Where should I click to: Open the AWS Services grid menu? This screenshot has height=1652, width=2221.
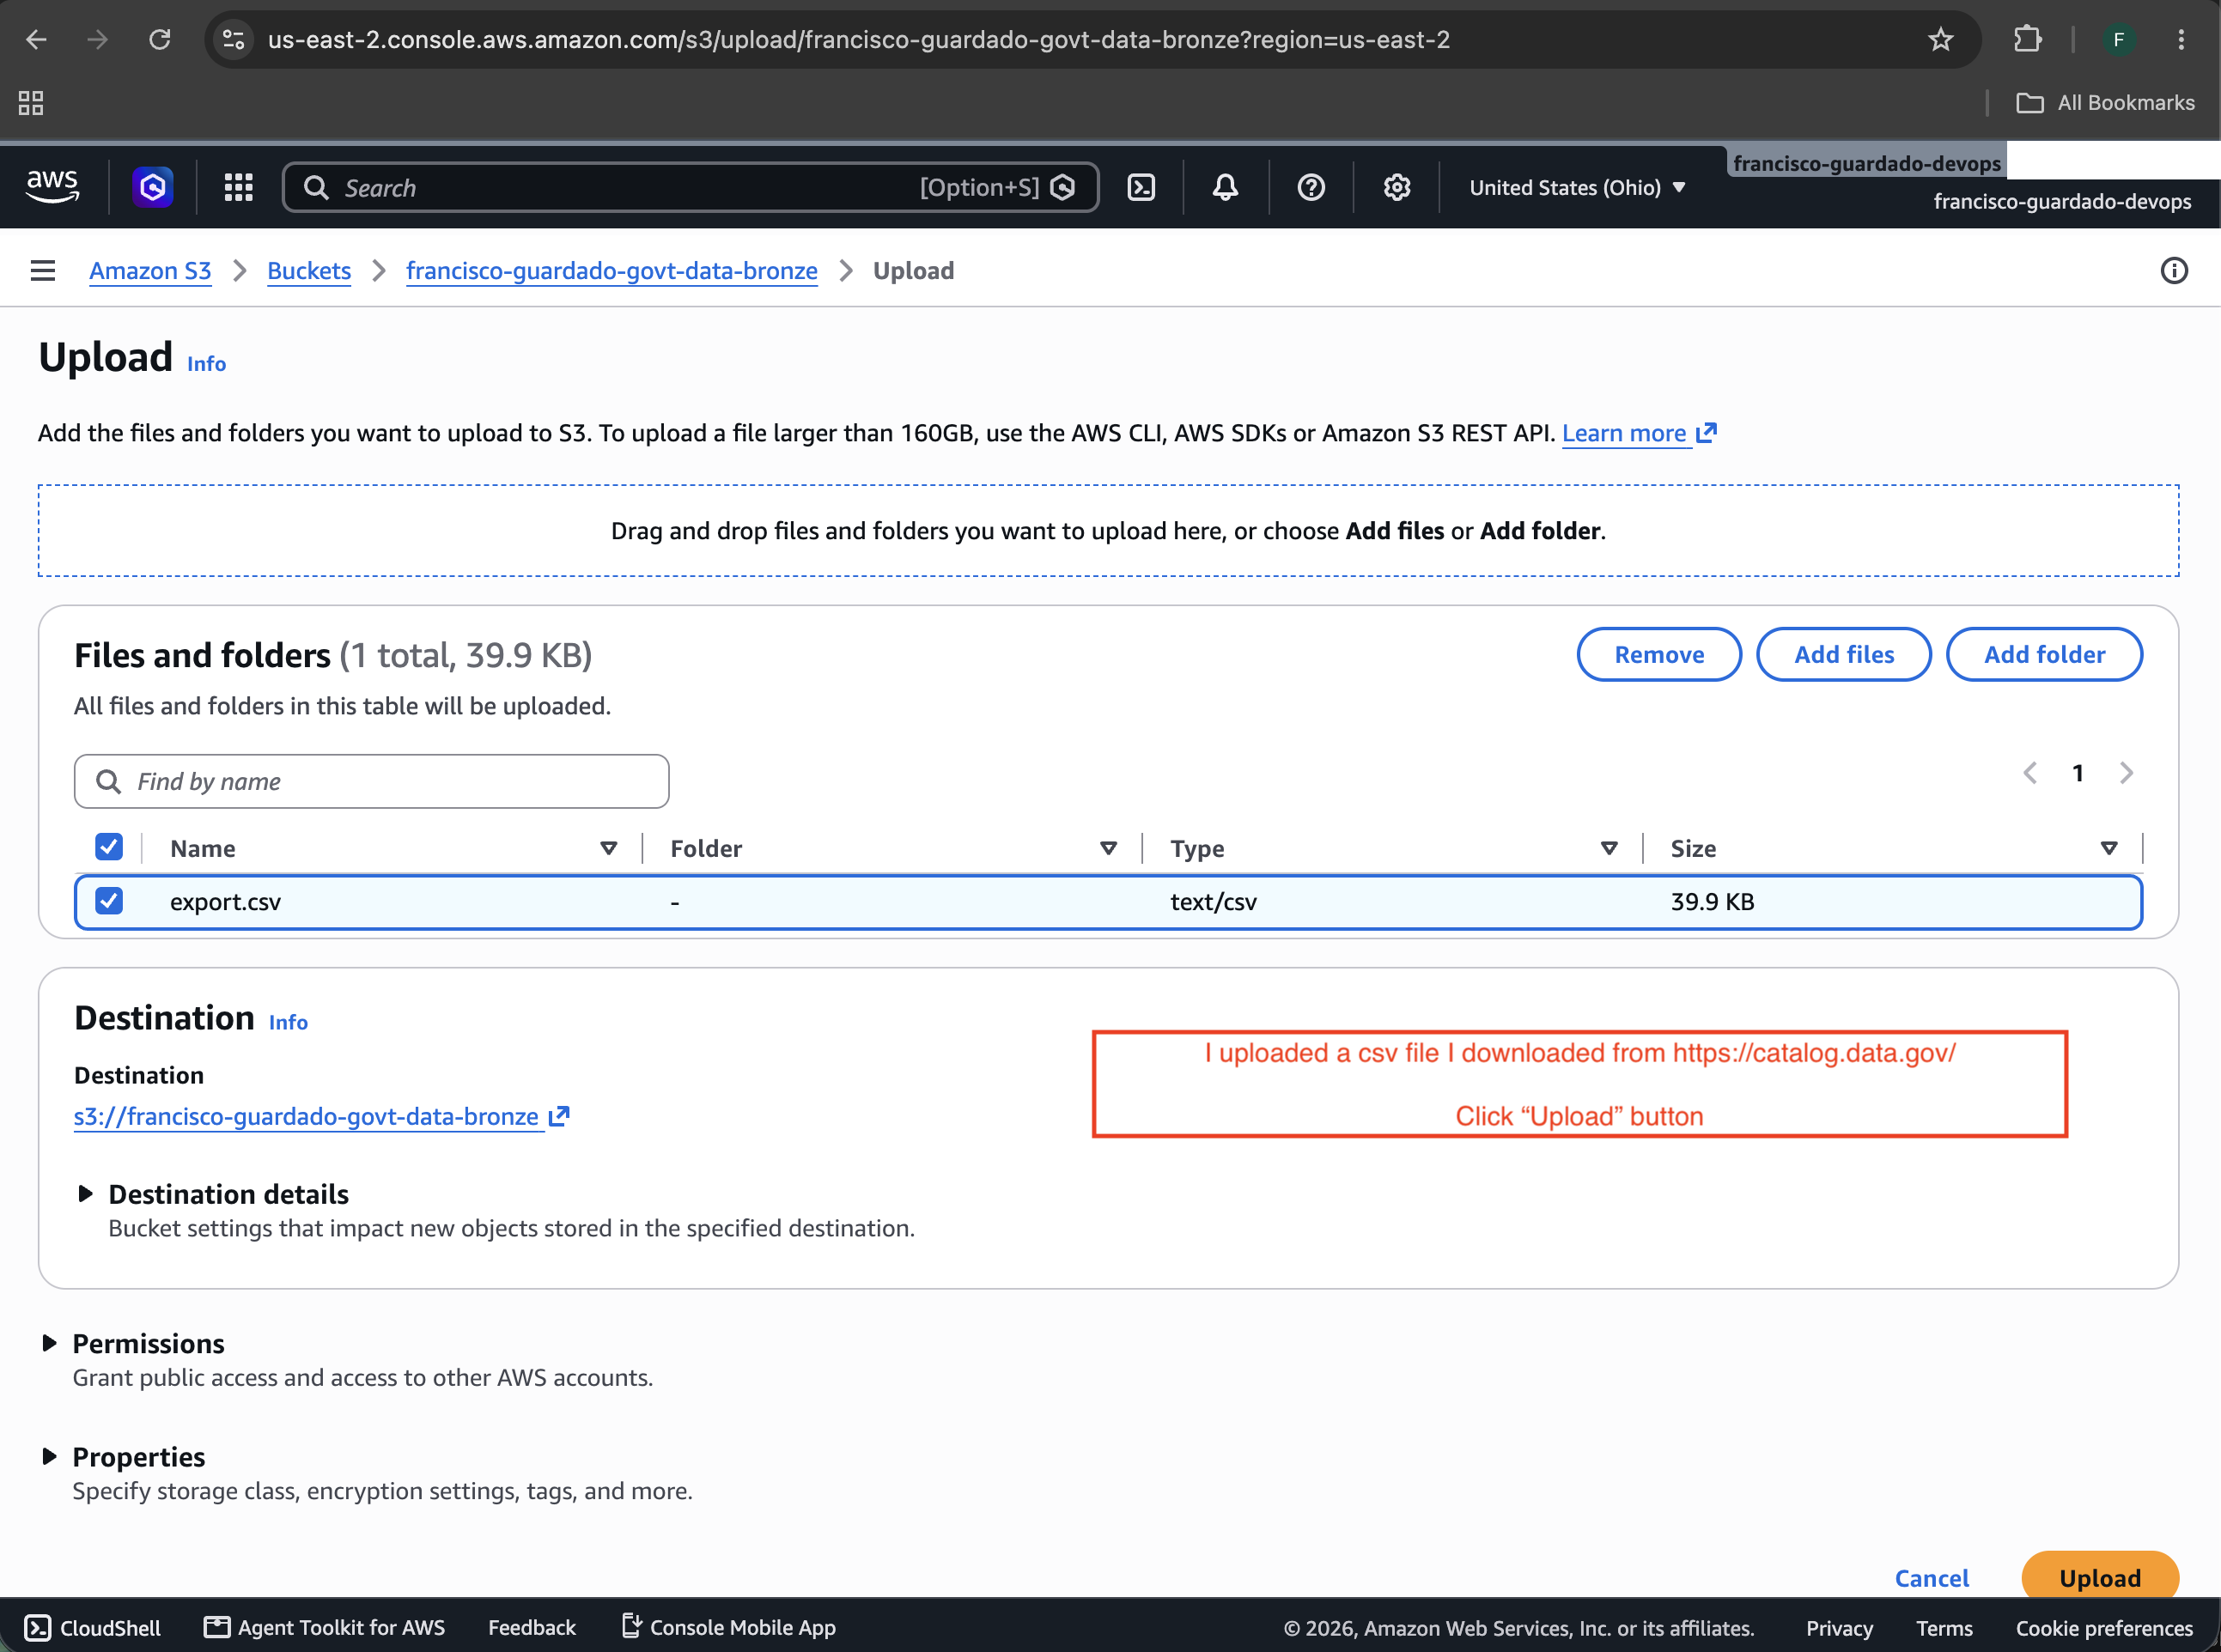click(x=238, y=187)
